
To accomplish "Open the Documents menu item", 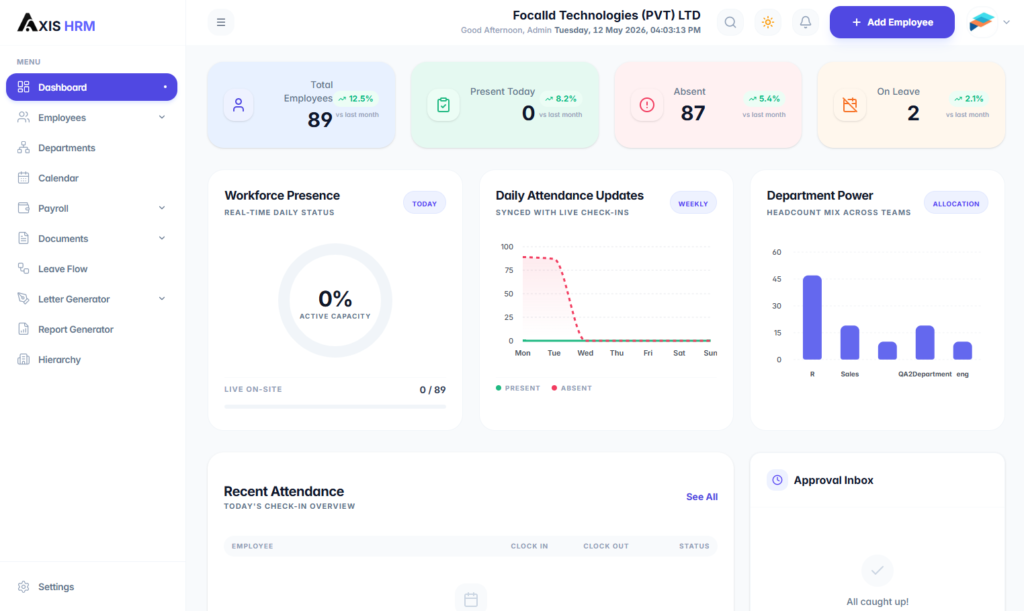I will (91, 238).
